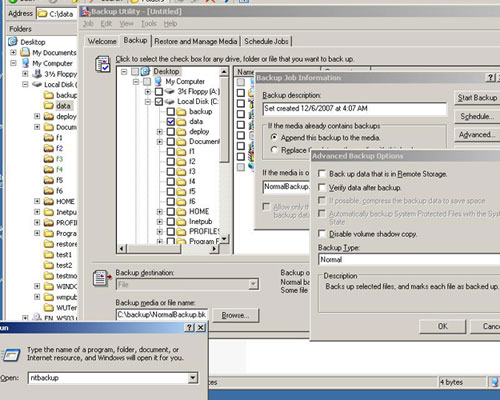500x400 pixels.
Task: Click the help question mark in Run dialog
Action: click(x=189, y=327)
